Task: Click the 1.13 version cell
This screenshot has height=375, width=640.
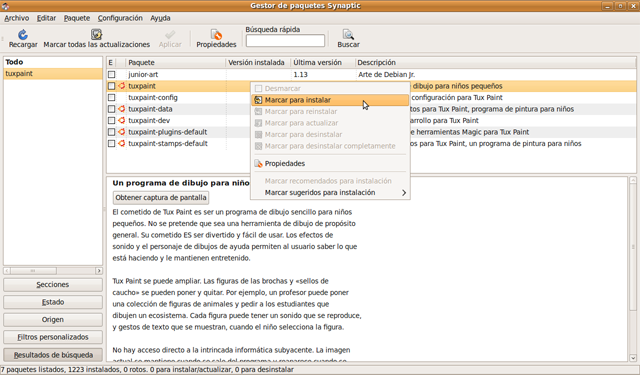Action: point(300,74)
